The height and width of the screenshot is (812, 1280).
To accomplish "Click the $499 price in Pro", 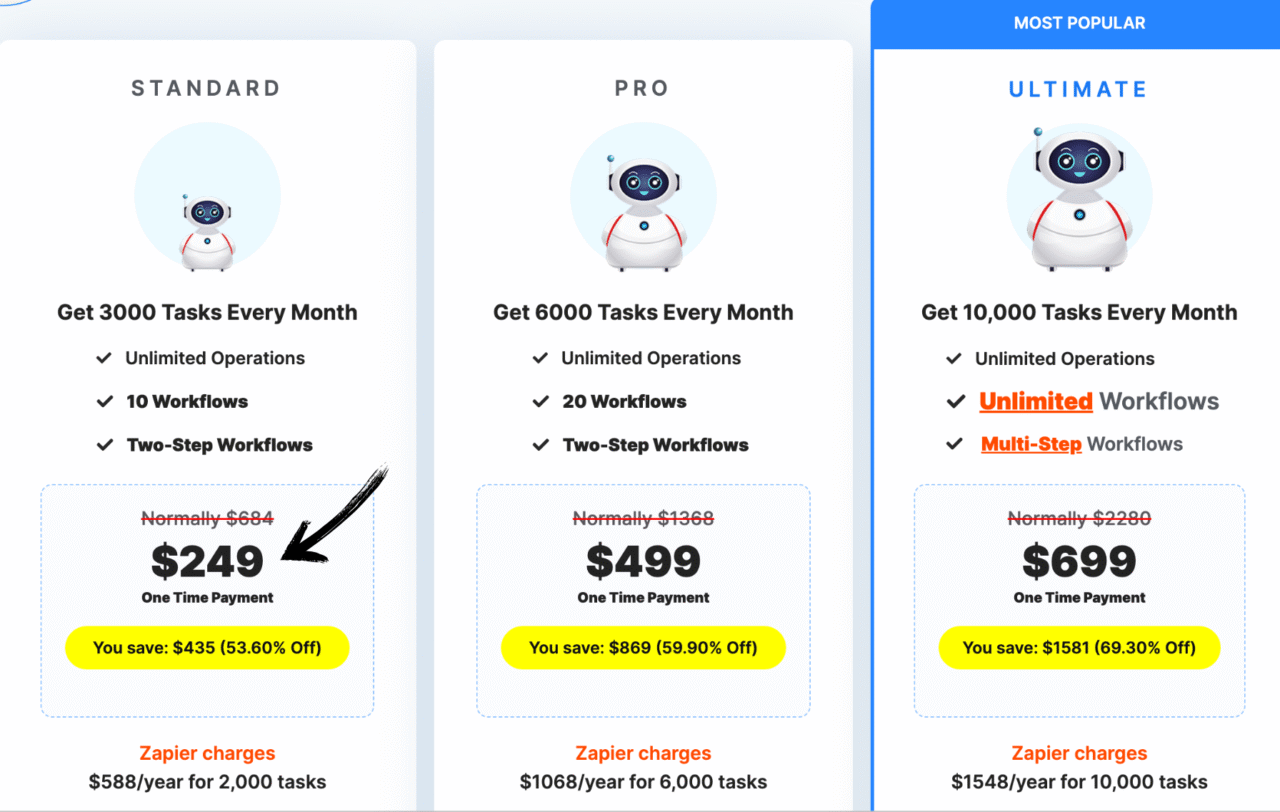I will pyautogui.click(x=643, y=561).
